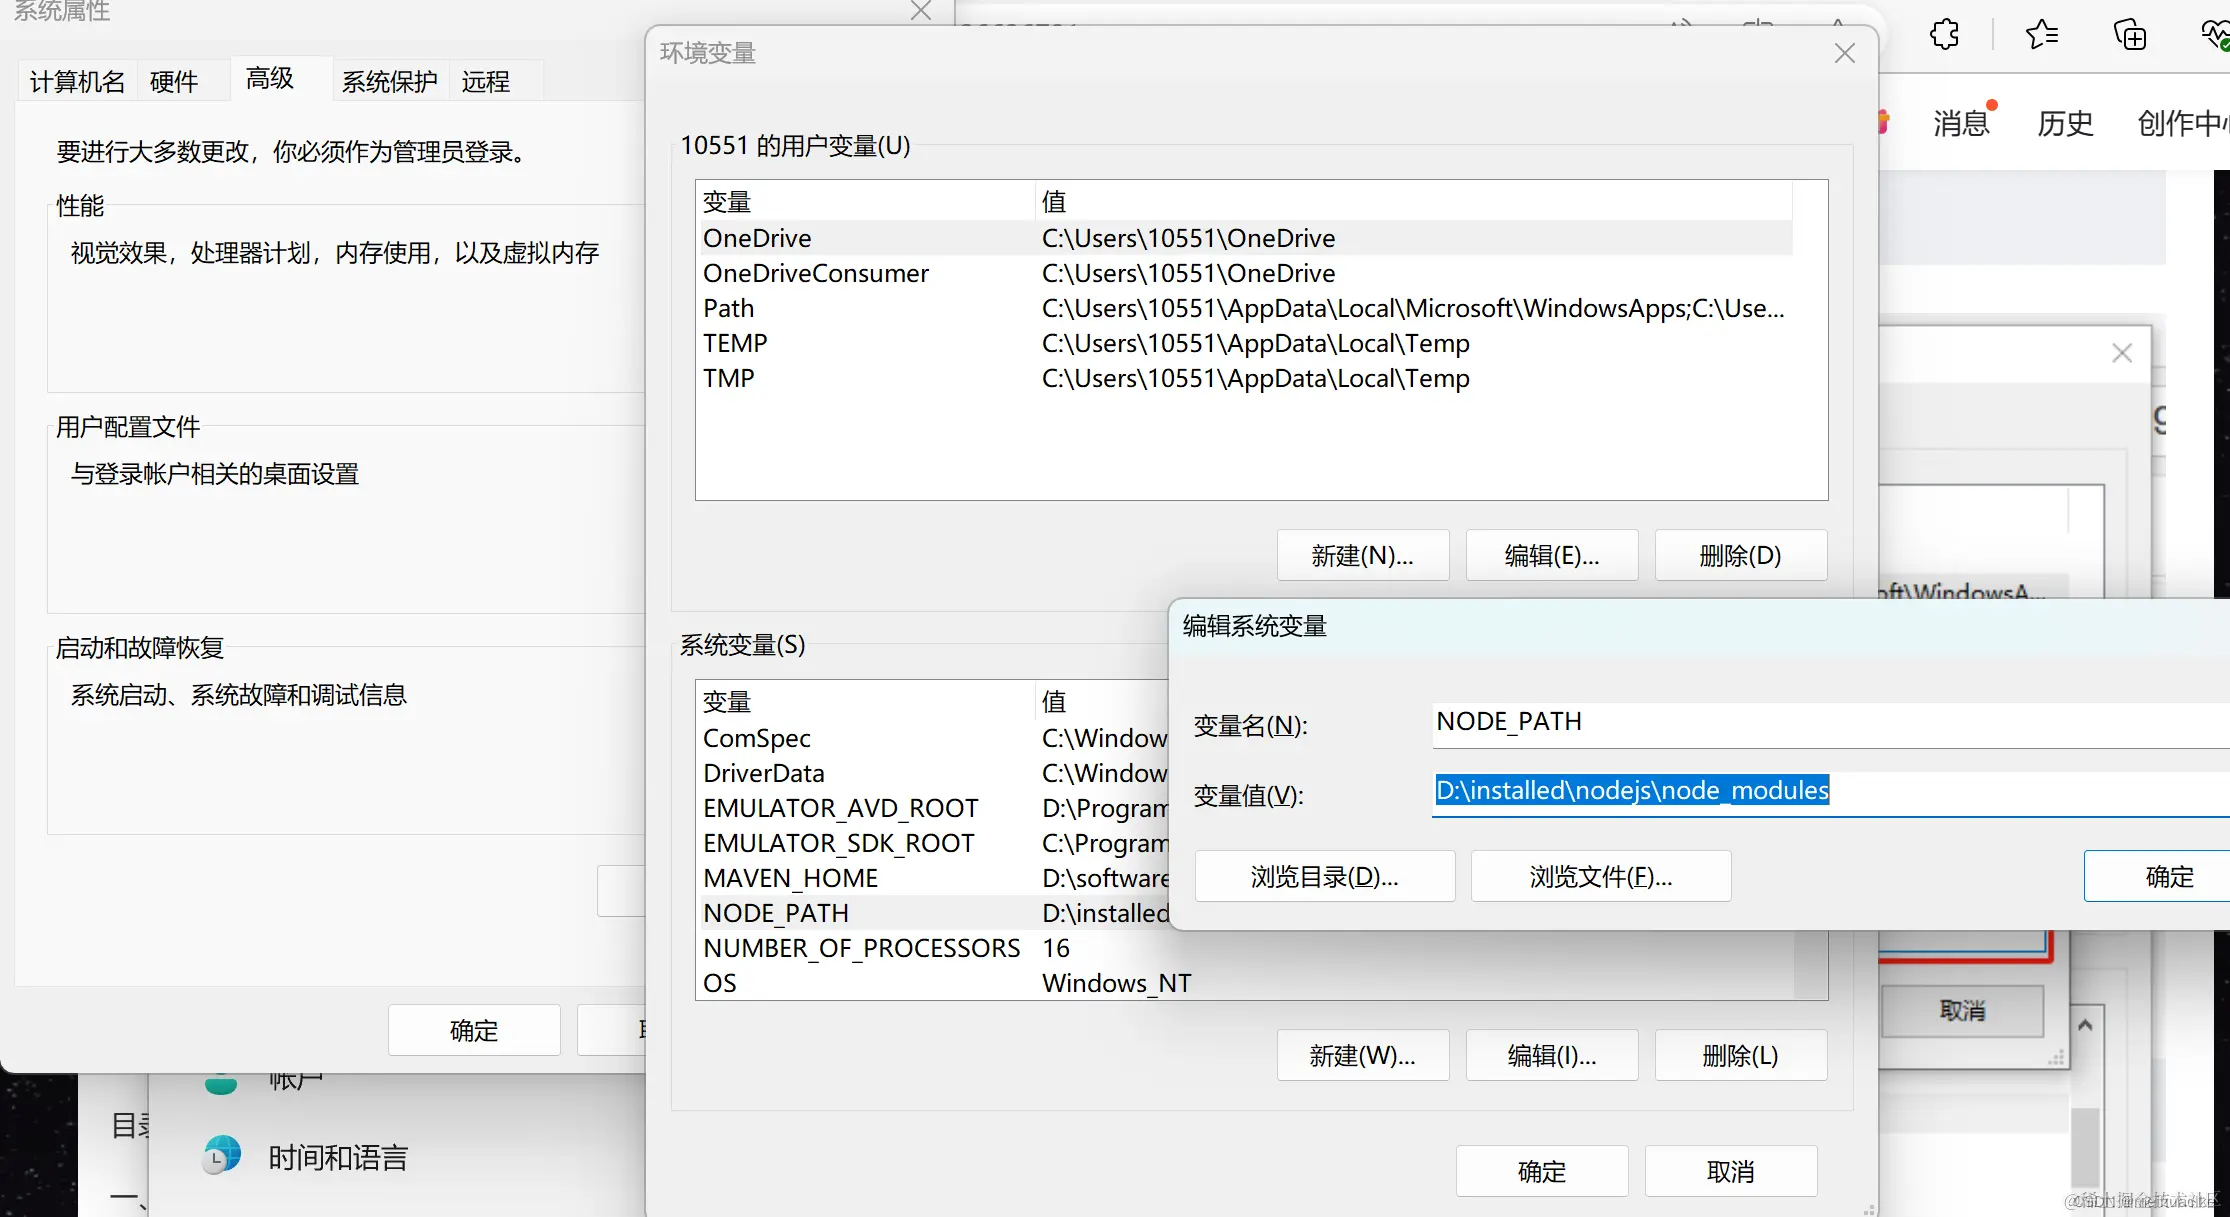Click Delete button for system variables

pyautogui.click(x=1740, y=1055)
